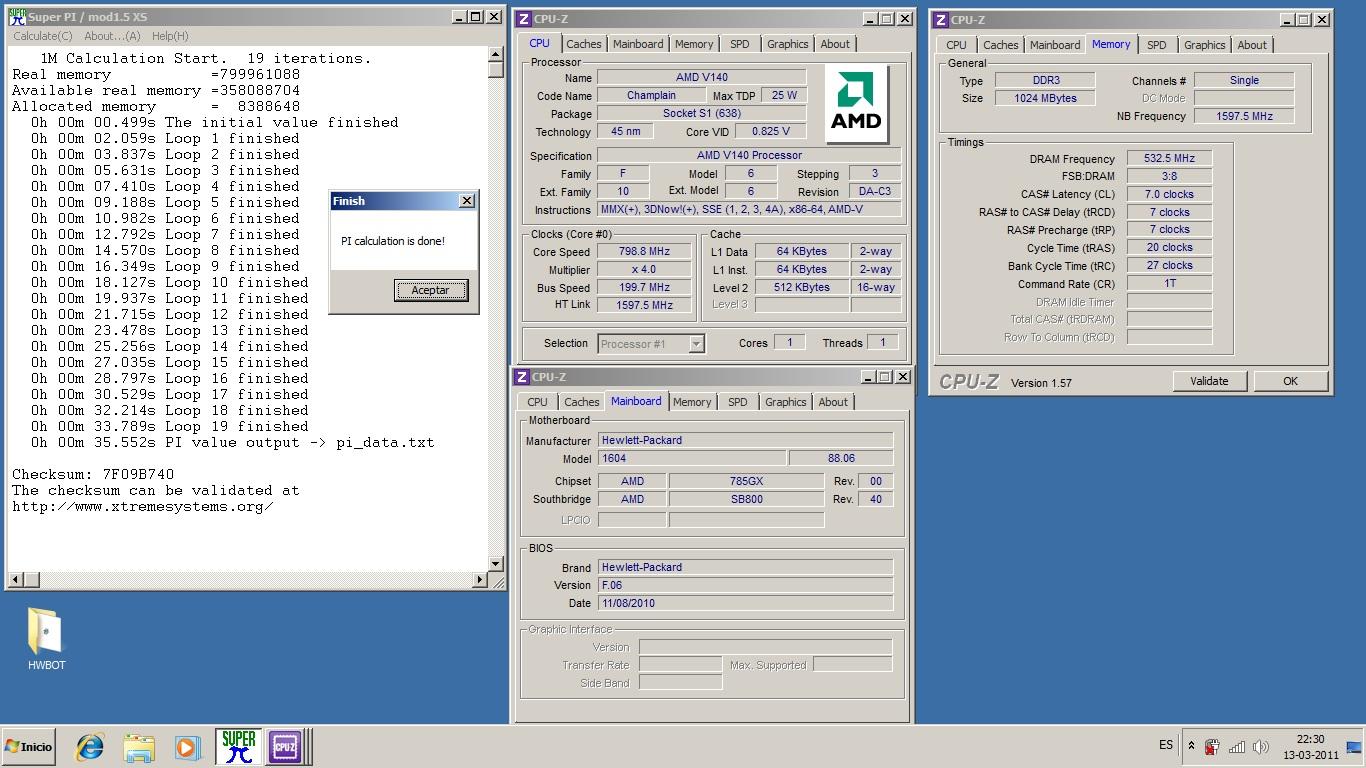Screen dimensions: 1366x768
Task: Minimize the top CPU-Z CPU window
Action: coord(871,18)
